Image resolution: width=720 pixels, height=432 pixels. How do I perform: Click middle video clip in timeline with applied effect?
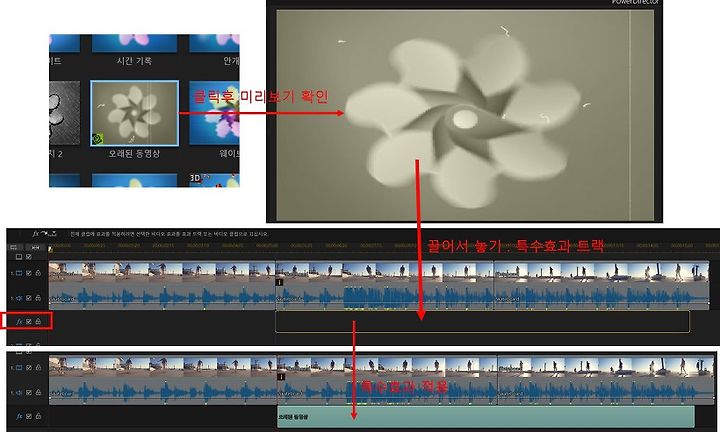[x=387, y=366]
